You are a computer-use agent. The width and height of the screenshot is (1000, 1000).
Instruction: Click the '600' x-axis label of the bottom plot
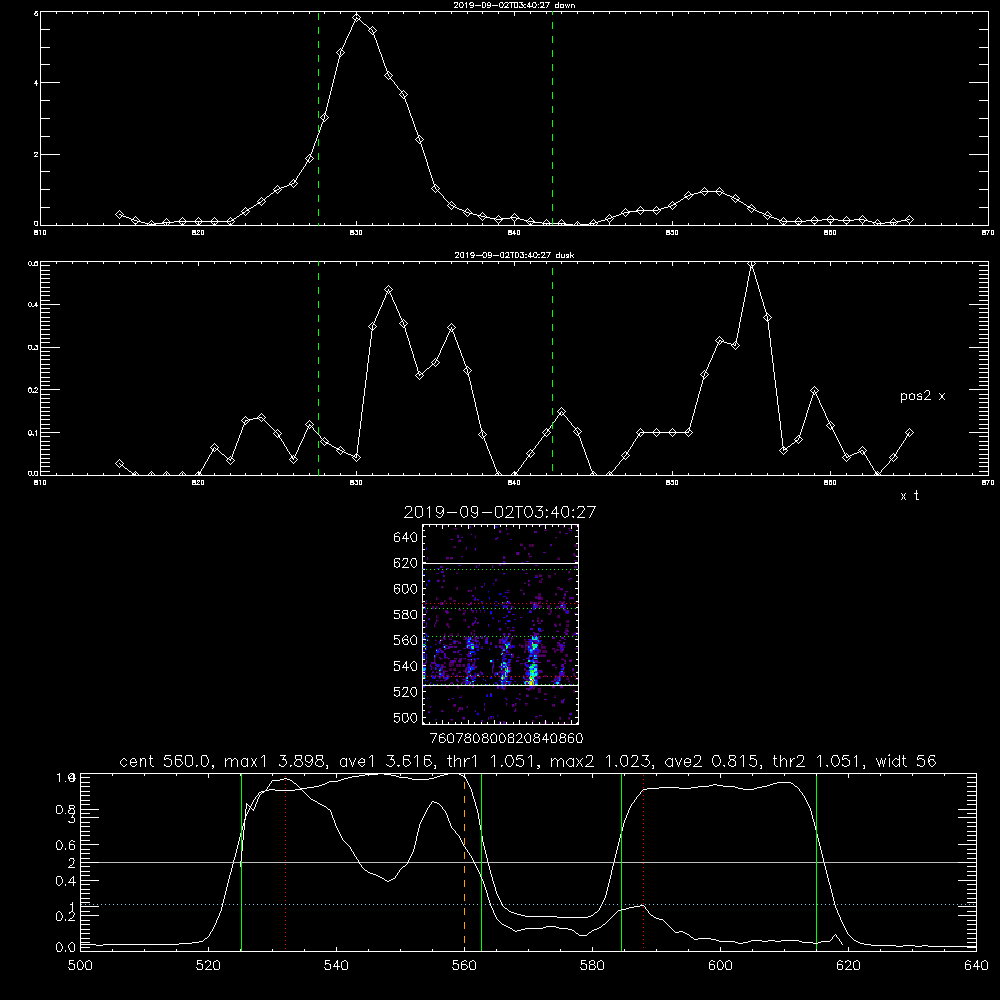720,966
